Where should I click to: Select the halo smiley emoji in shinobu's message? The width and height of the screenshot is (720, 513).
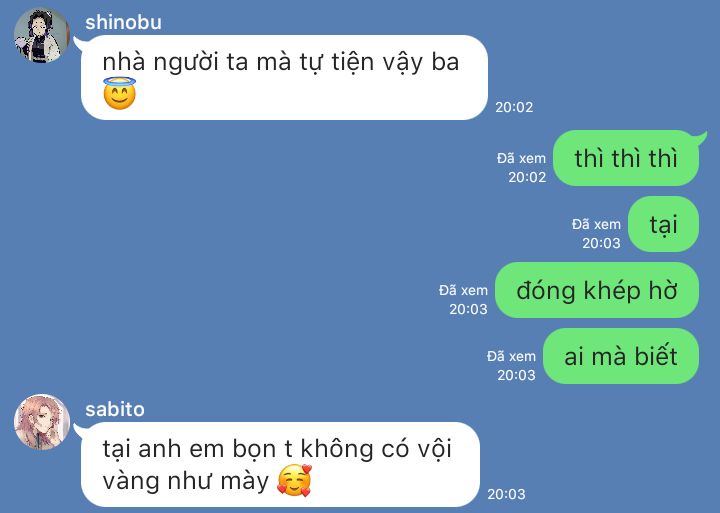[x=119, y=93]
